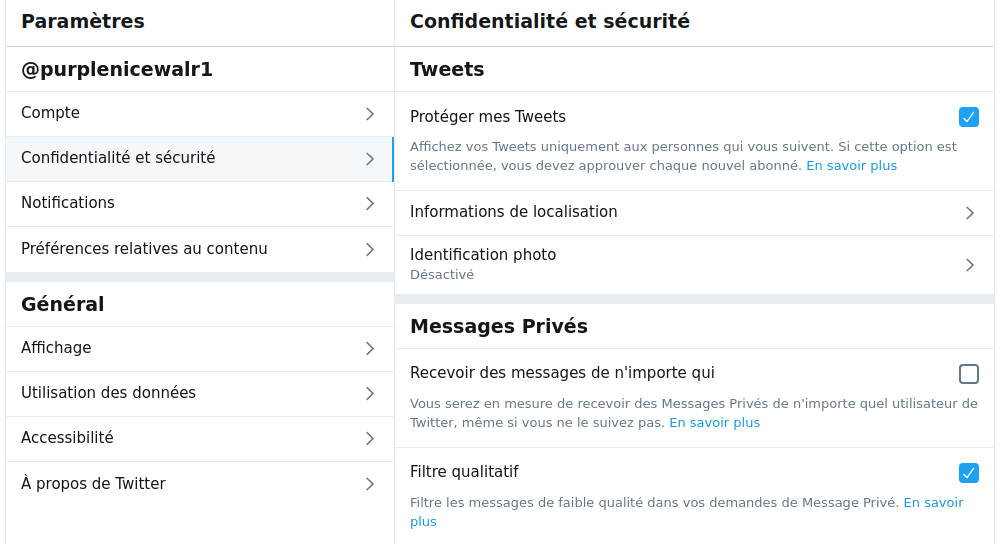Uncheck the Protéger mes Tweets checkbox
Image resolution: width=1005 pixels, height=544 pixels.
tap(968, 117)
